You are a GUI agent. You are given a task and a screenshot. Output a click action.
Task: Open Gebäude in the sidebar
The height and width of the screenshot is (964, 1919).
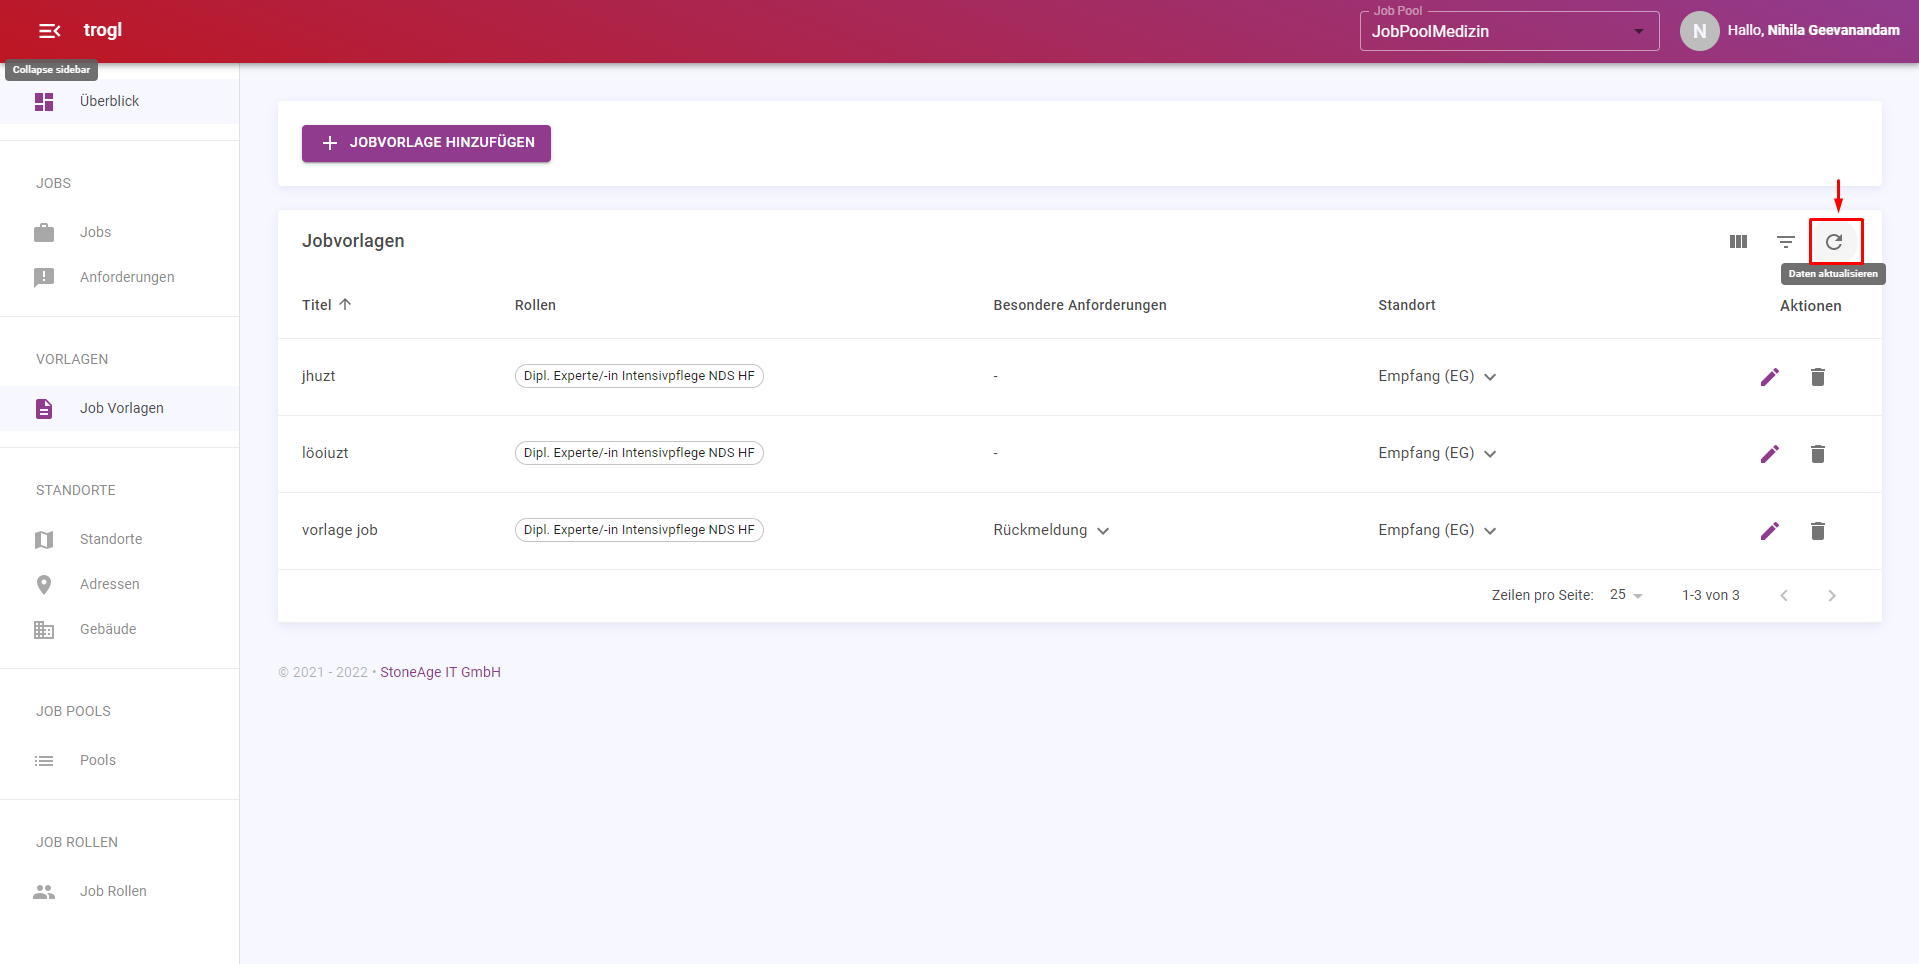coord(119,629)
